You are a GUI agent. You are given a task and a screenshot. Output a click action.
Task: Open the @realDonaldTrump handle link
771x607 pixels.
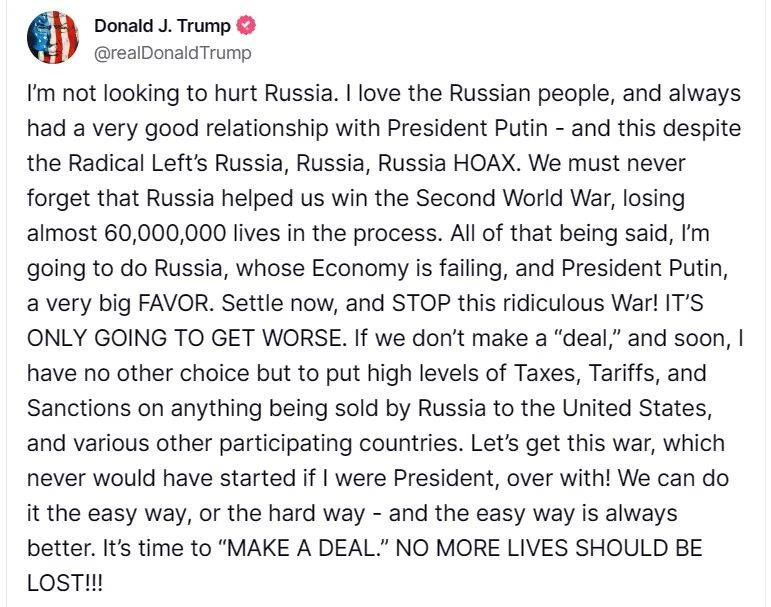click(x=173, y=52)
